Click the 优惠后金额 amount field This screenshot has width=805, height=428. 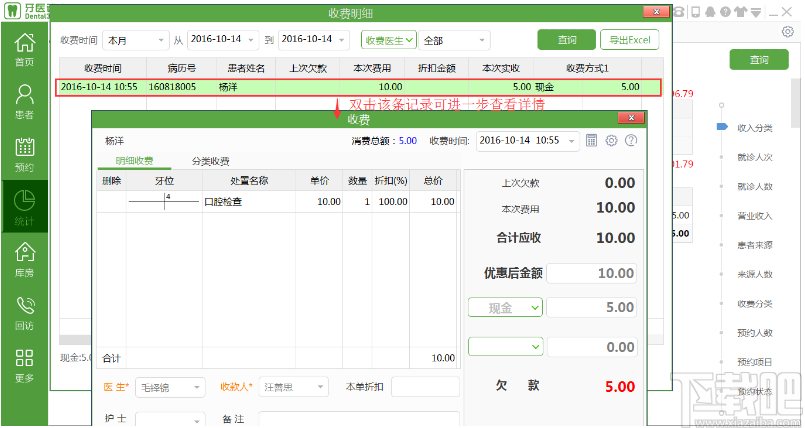[x=591, y=273]
